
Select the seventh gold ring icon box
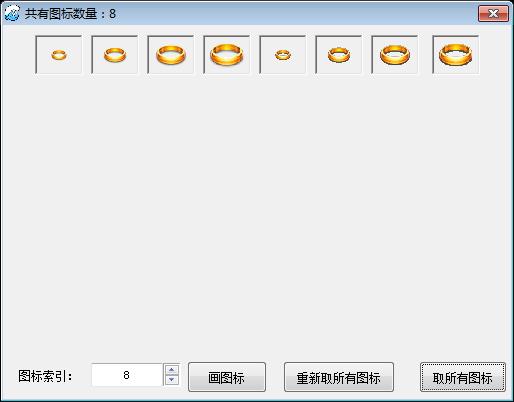coord(395,55)
